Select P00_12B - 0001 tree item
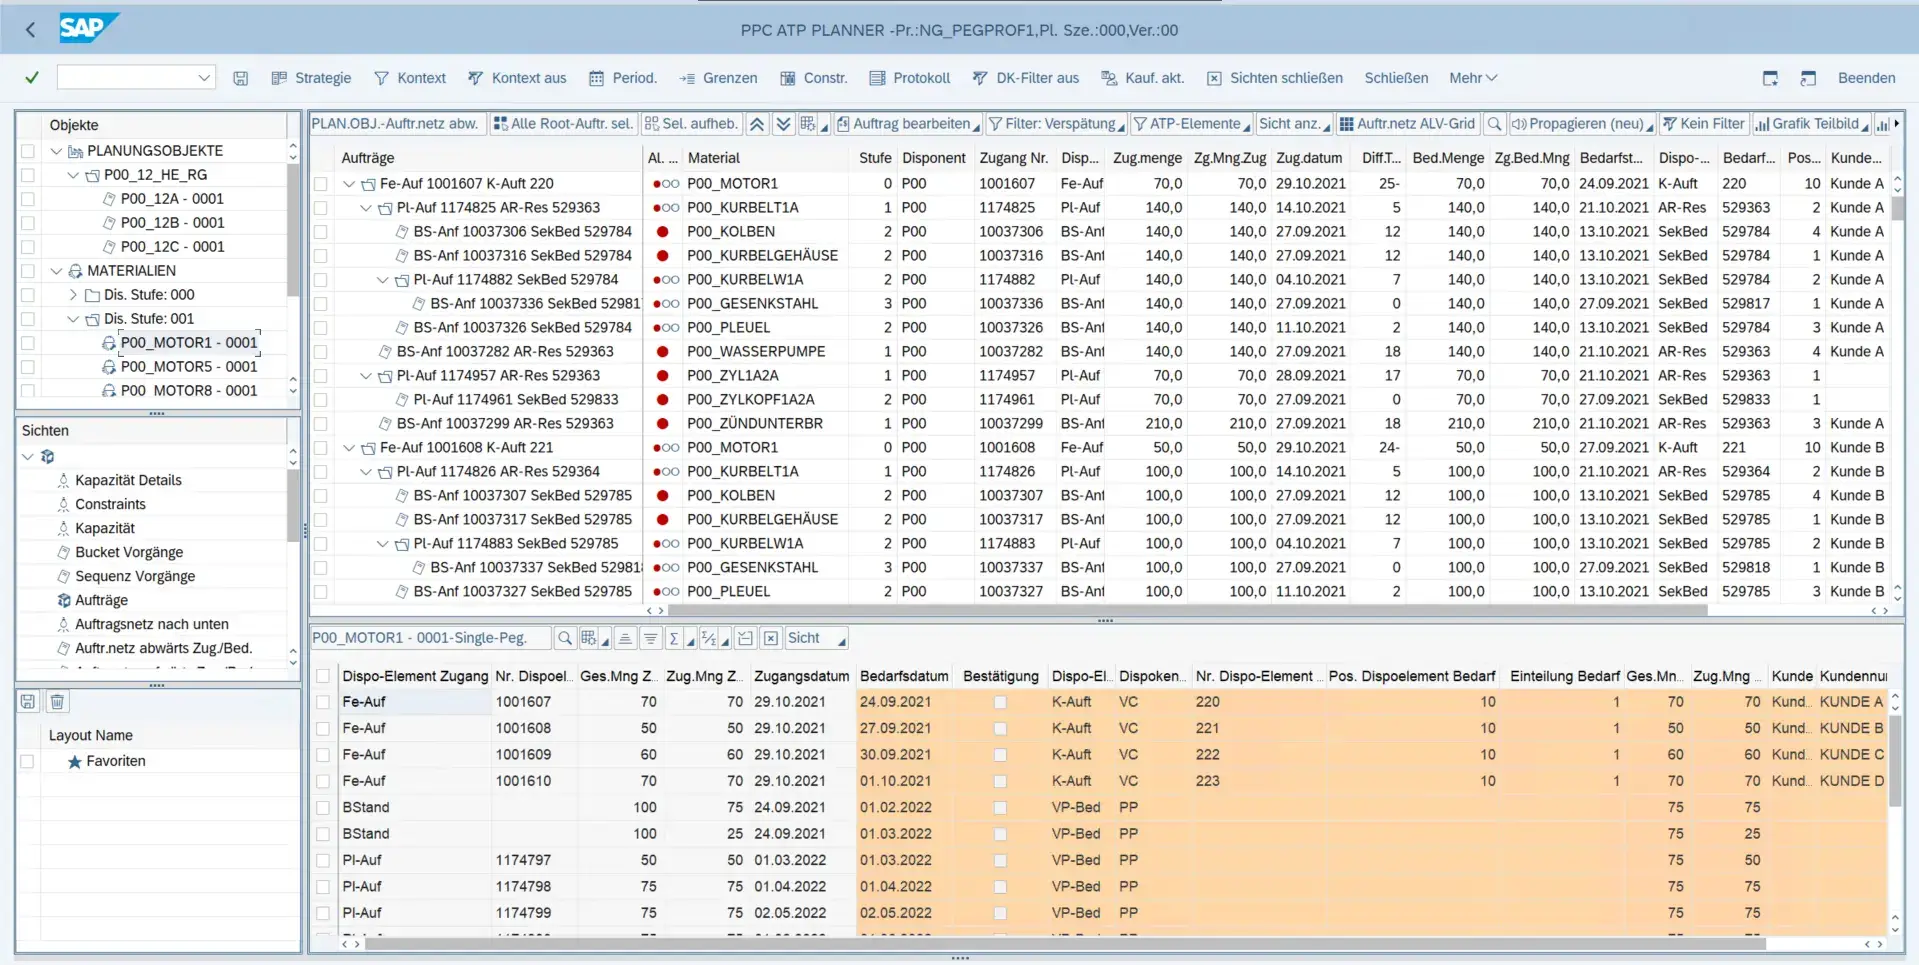The image size is (1919, 965). point(172,223)
